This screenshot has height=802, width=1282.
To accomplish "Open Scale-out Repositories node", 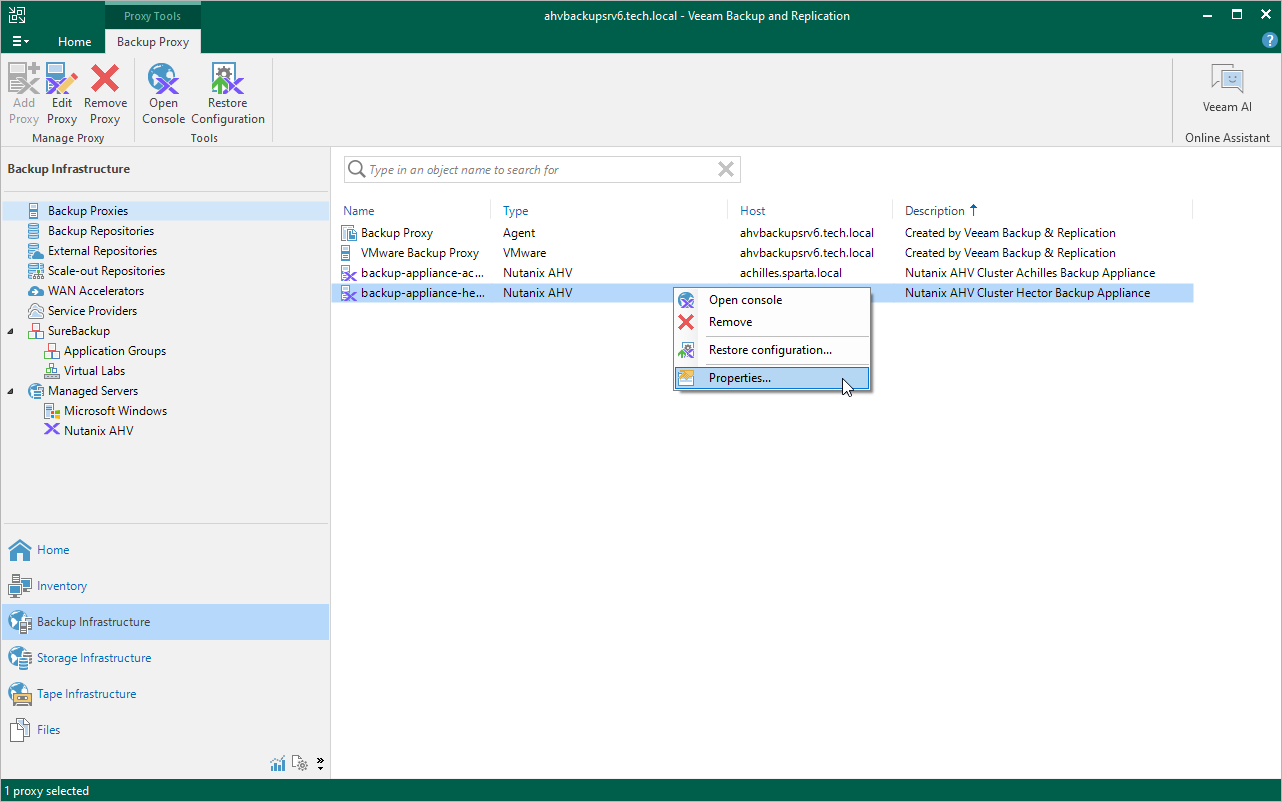I will [x=106, y=271].
